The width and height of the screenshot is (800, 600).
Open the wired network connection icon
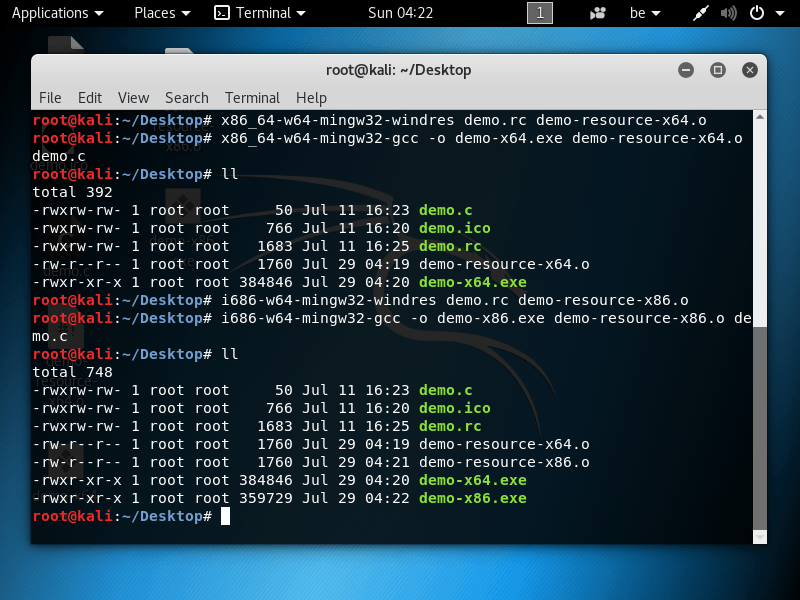pos(700,13)
